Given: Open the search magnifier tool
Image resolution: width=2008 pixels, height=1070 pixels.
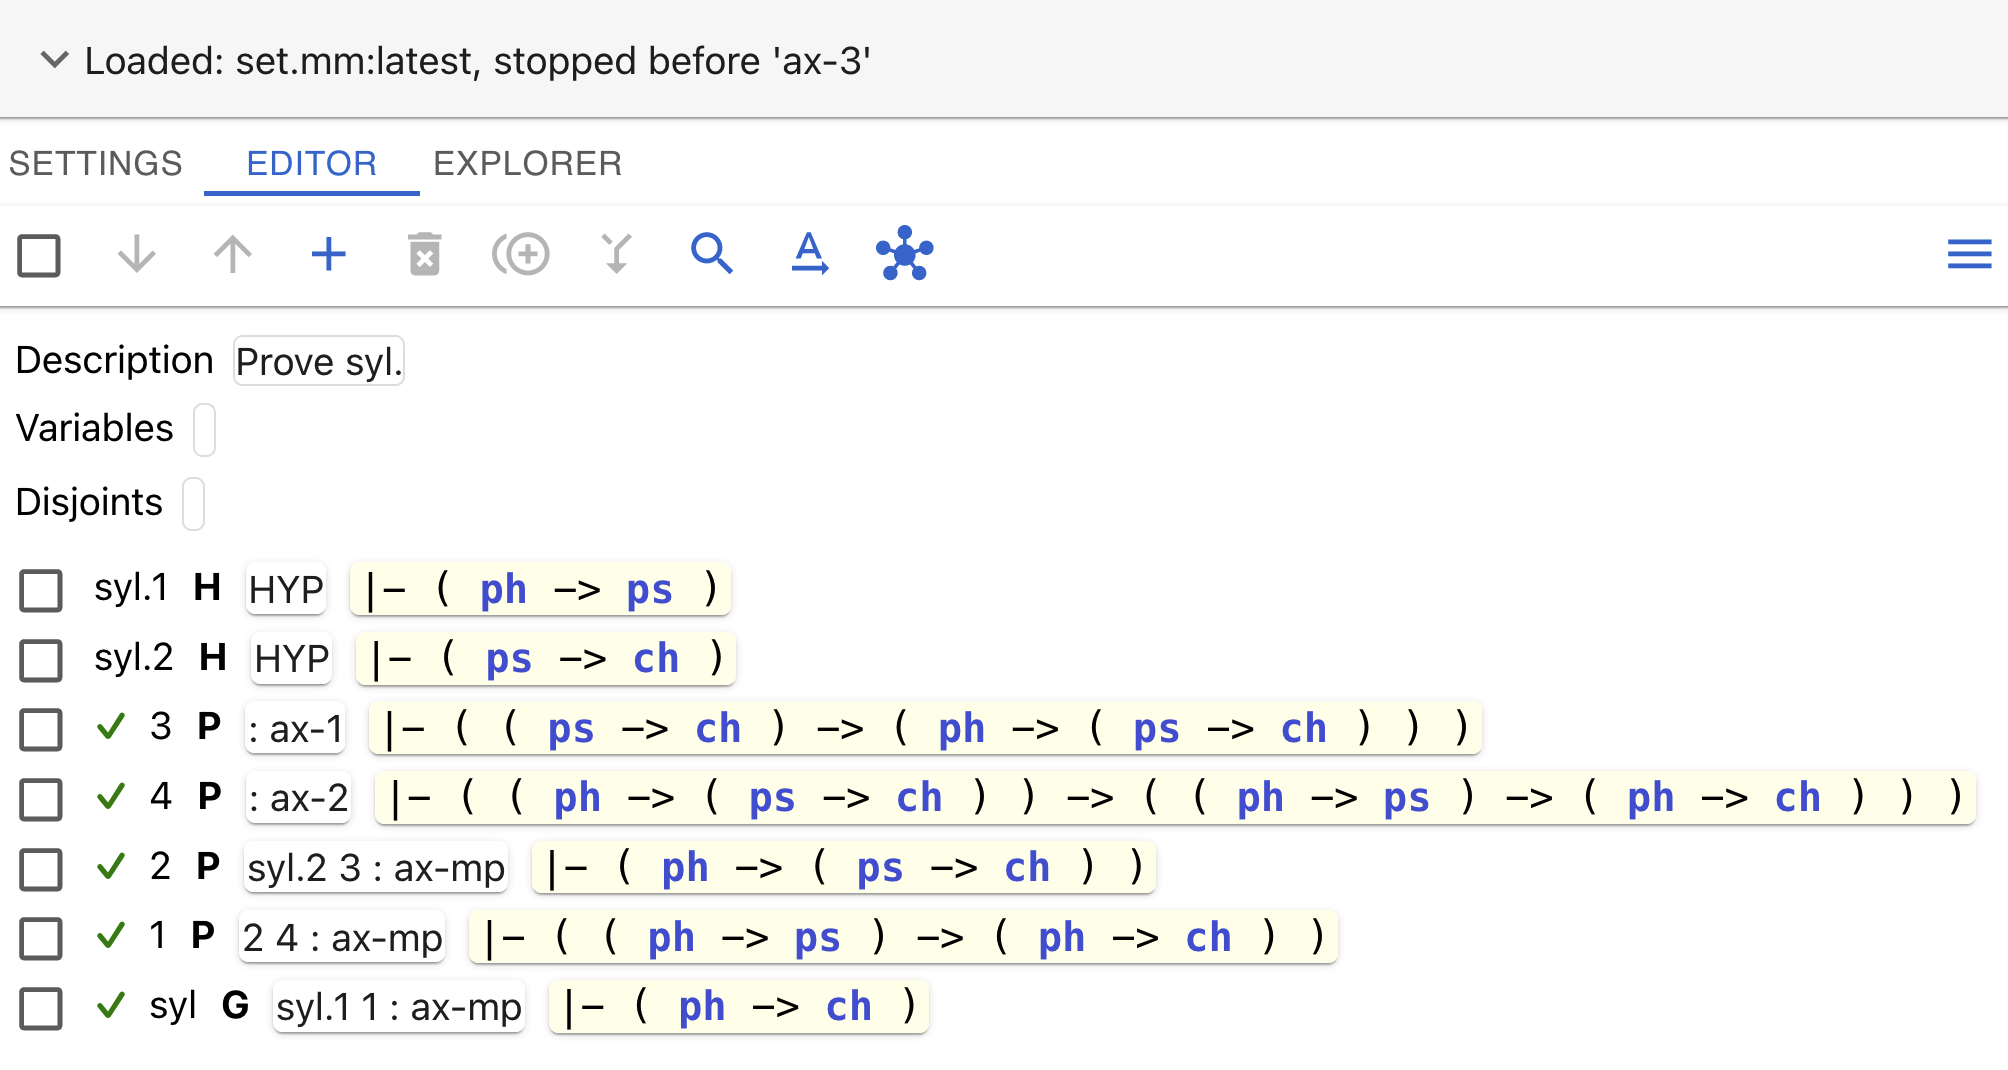Looking at the screenshot, I should (x=712, y=254).
